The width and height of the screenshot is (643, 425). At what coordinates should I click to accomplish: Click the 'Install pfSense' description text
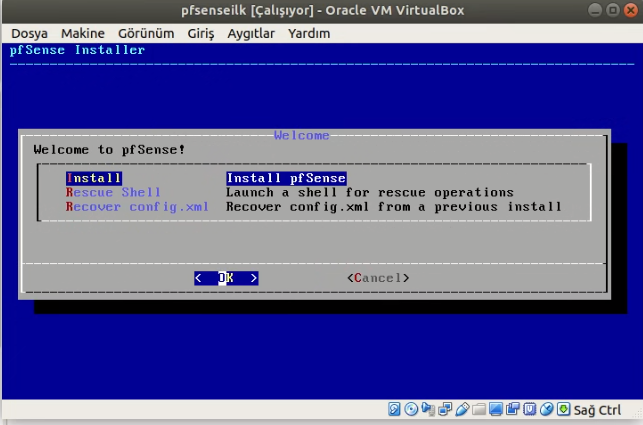286,178
